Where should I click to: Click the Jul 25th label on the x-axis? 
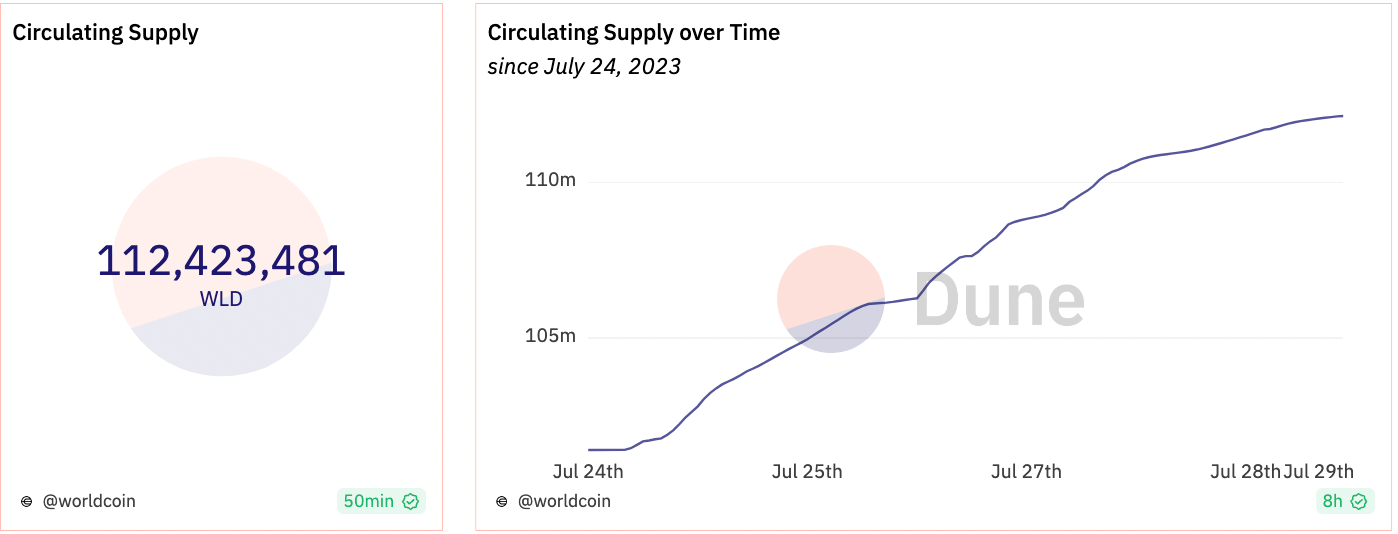807,471
